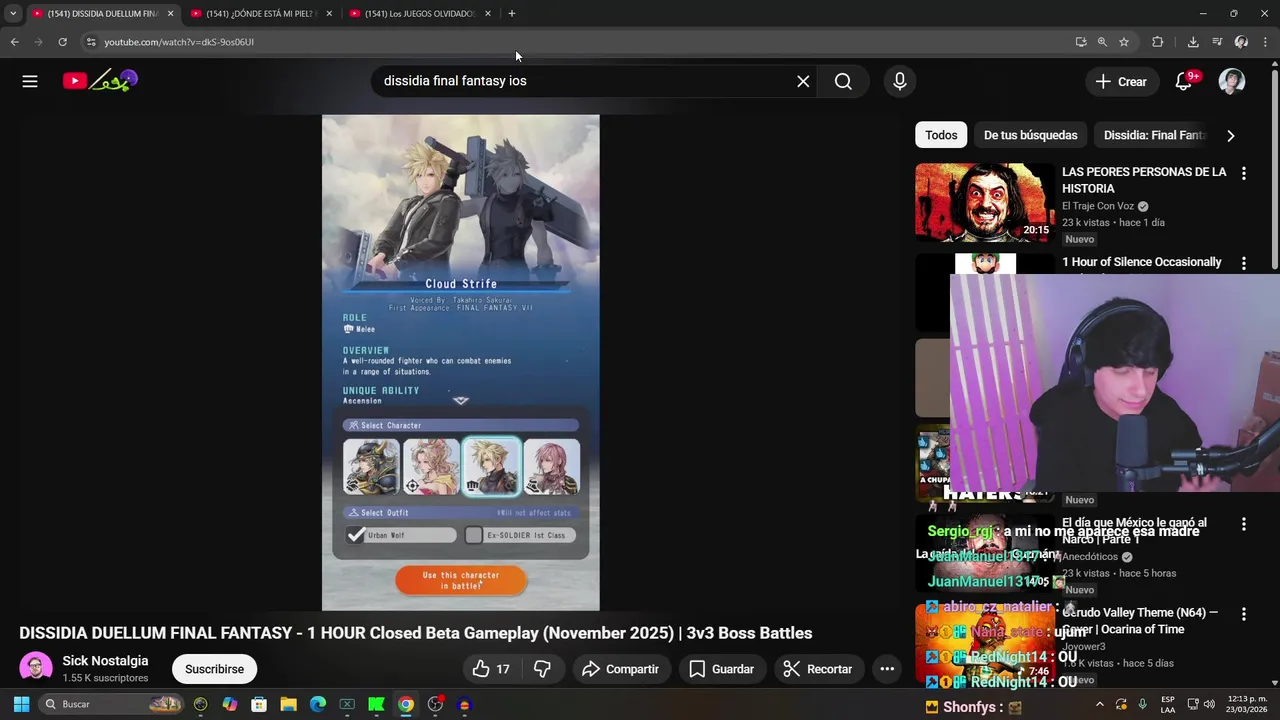Select the Todos filter chip
This screenshot has width=1280, height=720.
[x=941, y=135]
